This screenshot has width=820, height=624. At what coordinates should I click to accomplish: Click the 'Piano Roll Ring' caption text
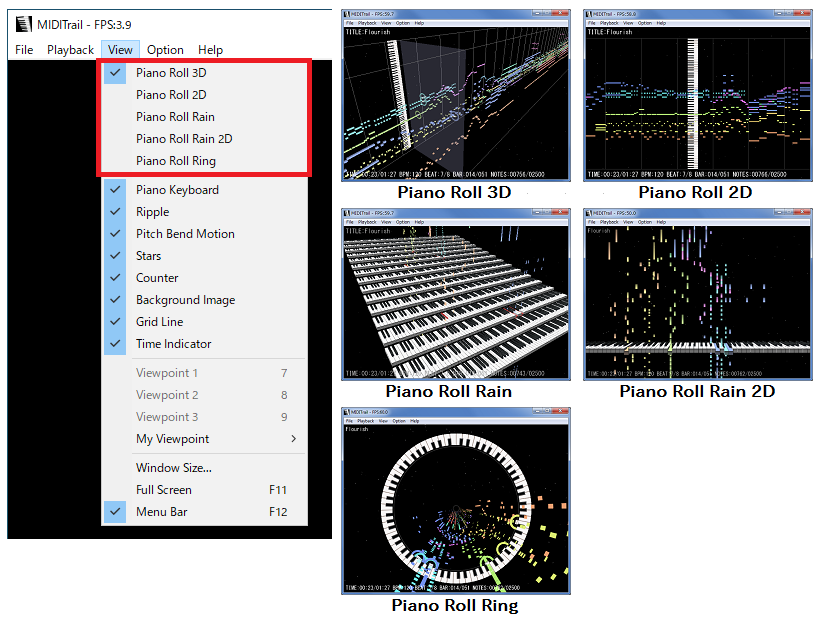click(455, 605)
